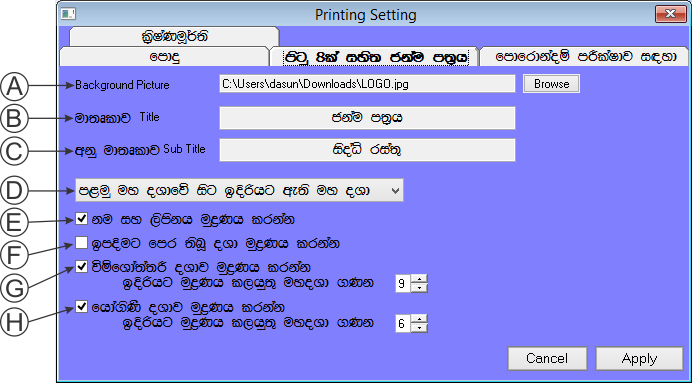
Task: Switch to the ක්‍රිෂ්ණමූර්ති tab
Action: coord(174,36)
